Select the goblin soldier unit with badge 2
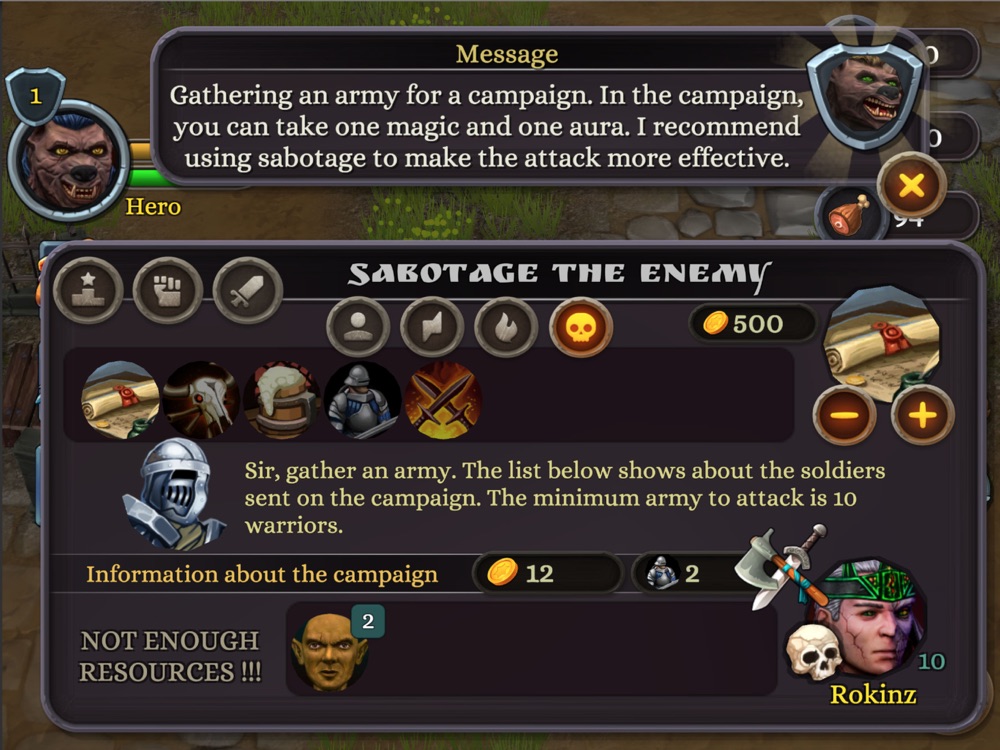 (330, 651)
